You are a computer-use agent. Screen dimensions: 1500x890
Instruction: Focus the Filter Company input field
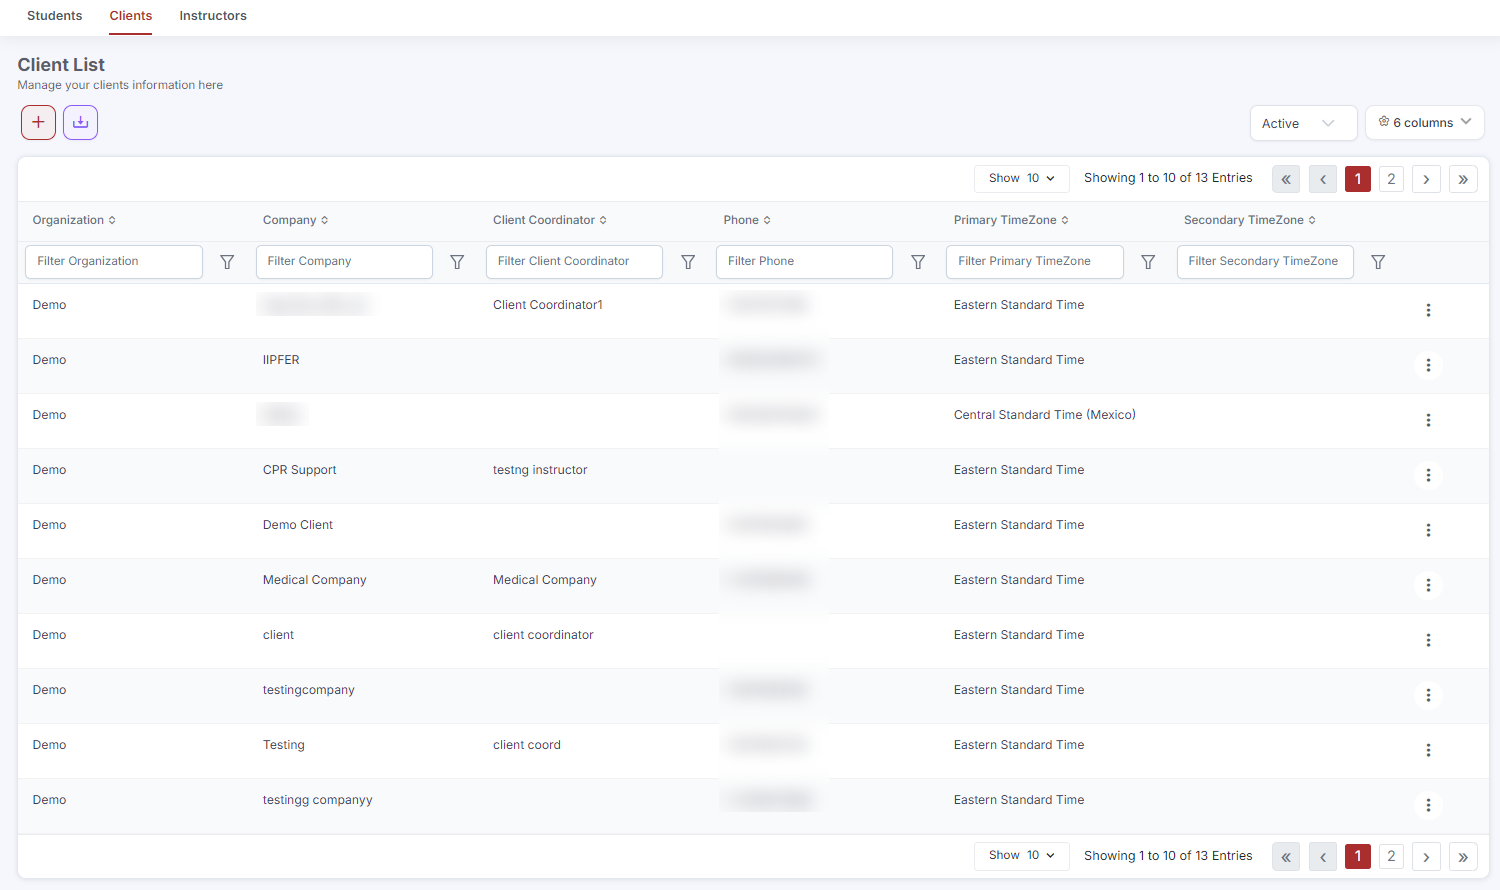coord(344,262)
